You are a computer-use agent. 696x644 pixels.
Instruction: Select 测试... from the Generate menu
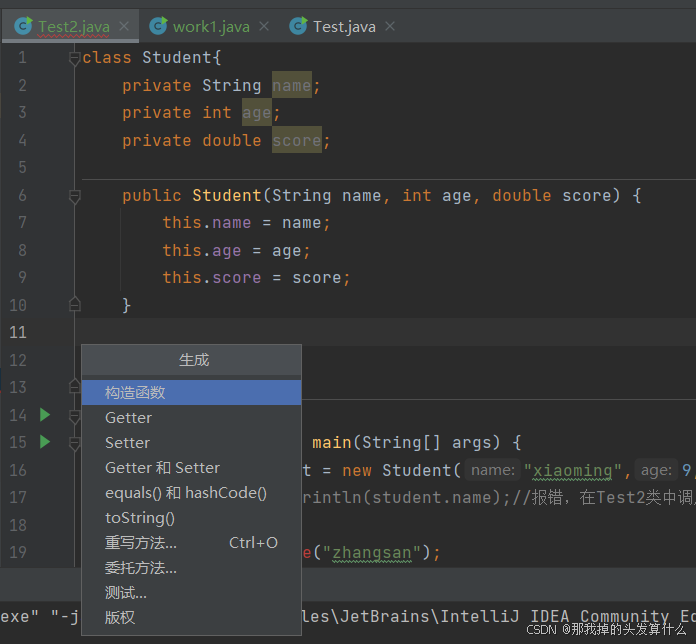tap(191, 593)
